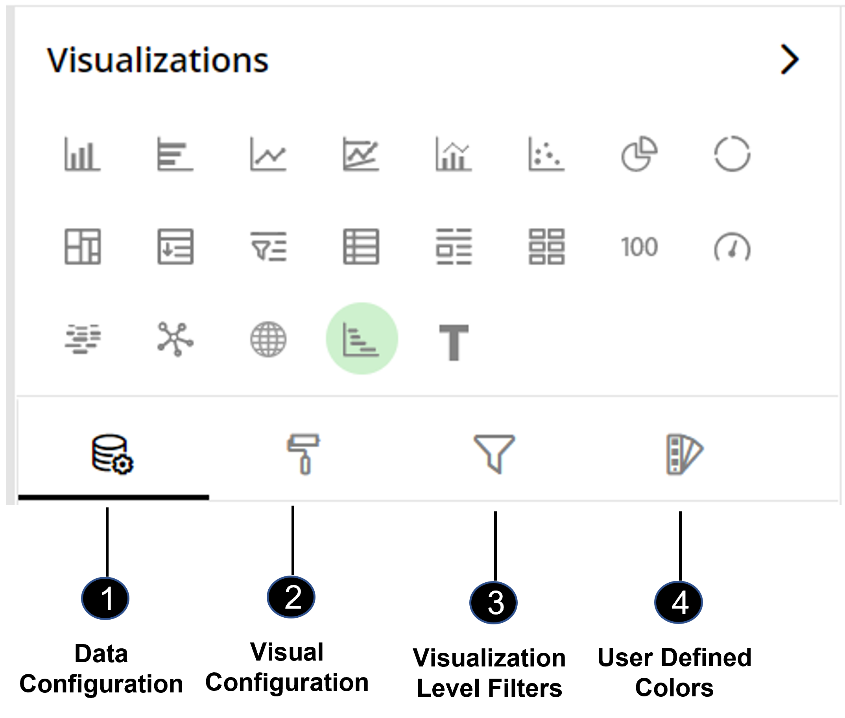Viewport: 845px width, 718px height.
Task: Open Visualization Level Filters funnel tab
Action: click(494, 454)
